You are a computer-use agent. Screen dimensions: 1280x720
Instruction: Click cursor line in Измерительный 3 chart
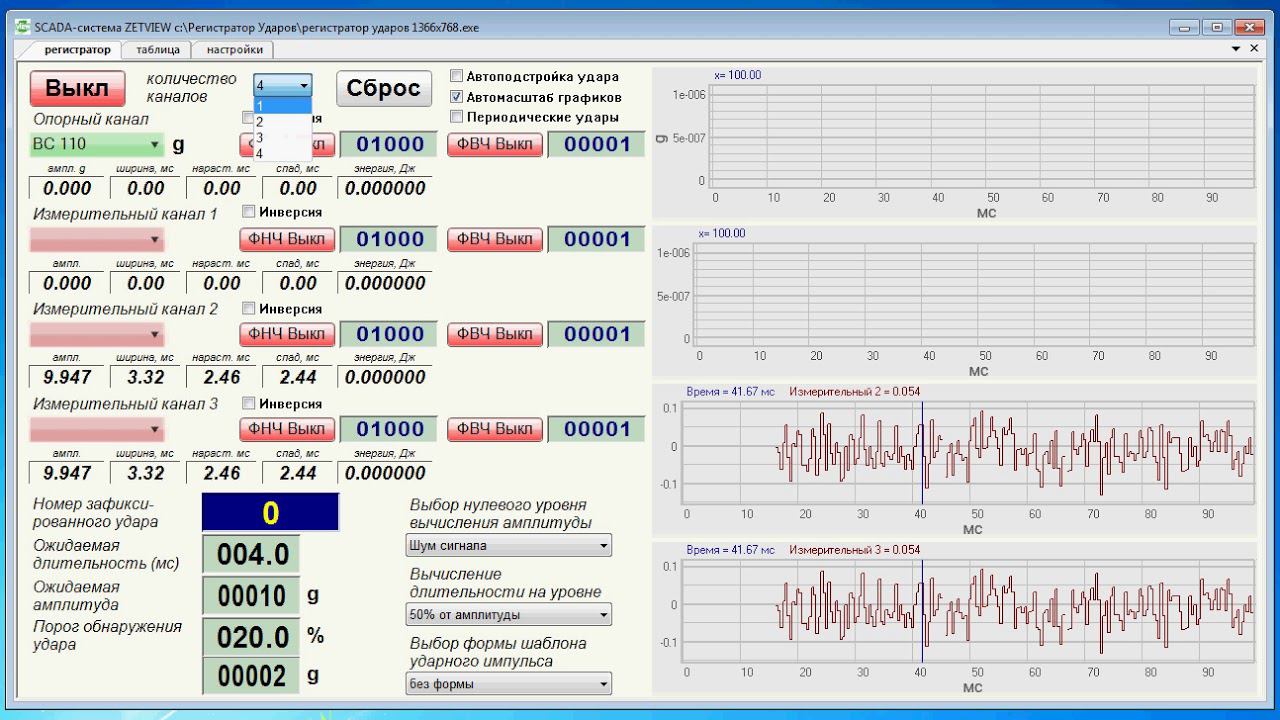(922, 609)
